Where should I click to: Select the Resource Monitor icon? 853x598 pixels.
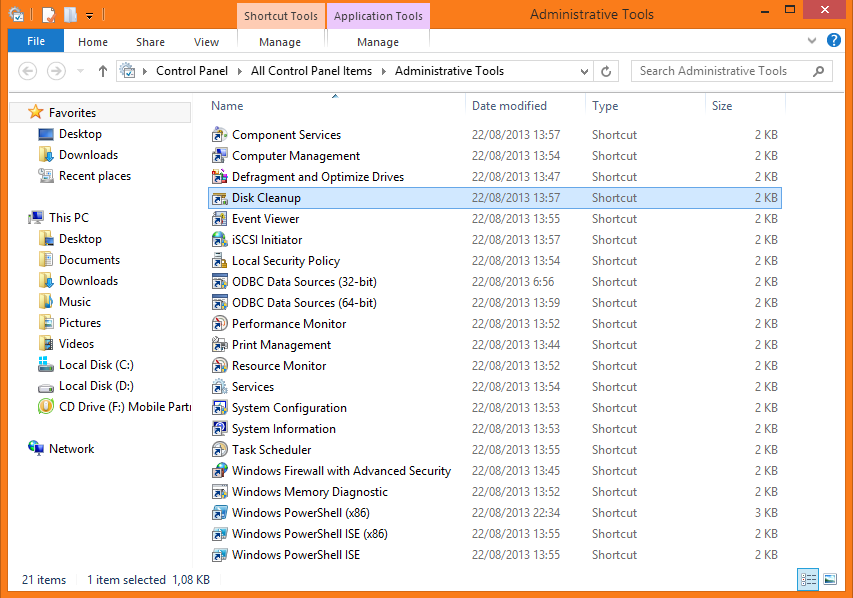click(x=219, y=366)
